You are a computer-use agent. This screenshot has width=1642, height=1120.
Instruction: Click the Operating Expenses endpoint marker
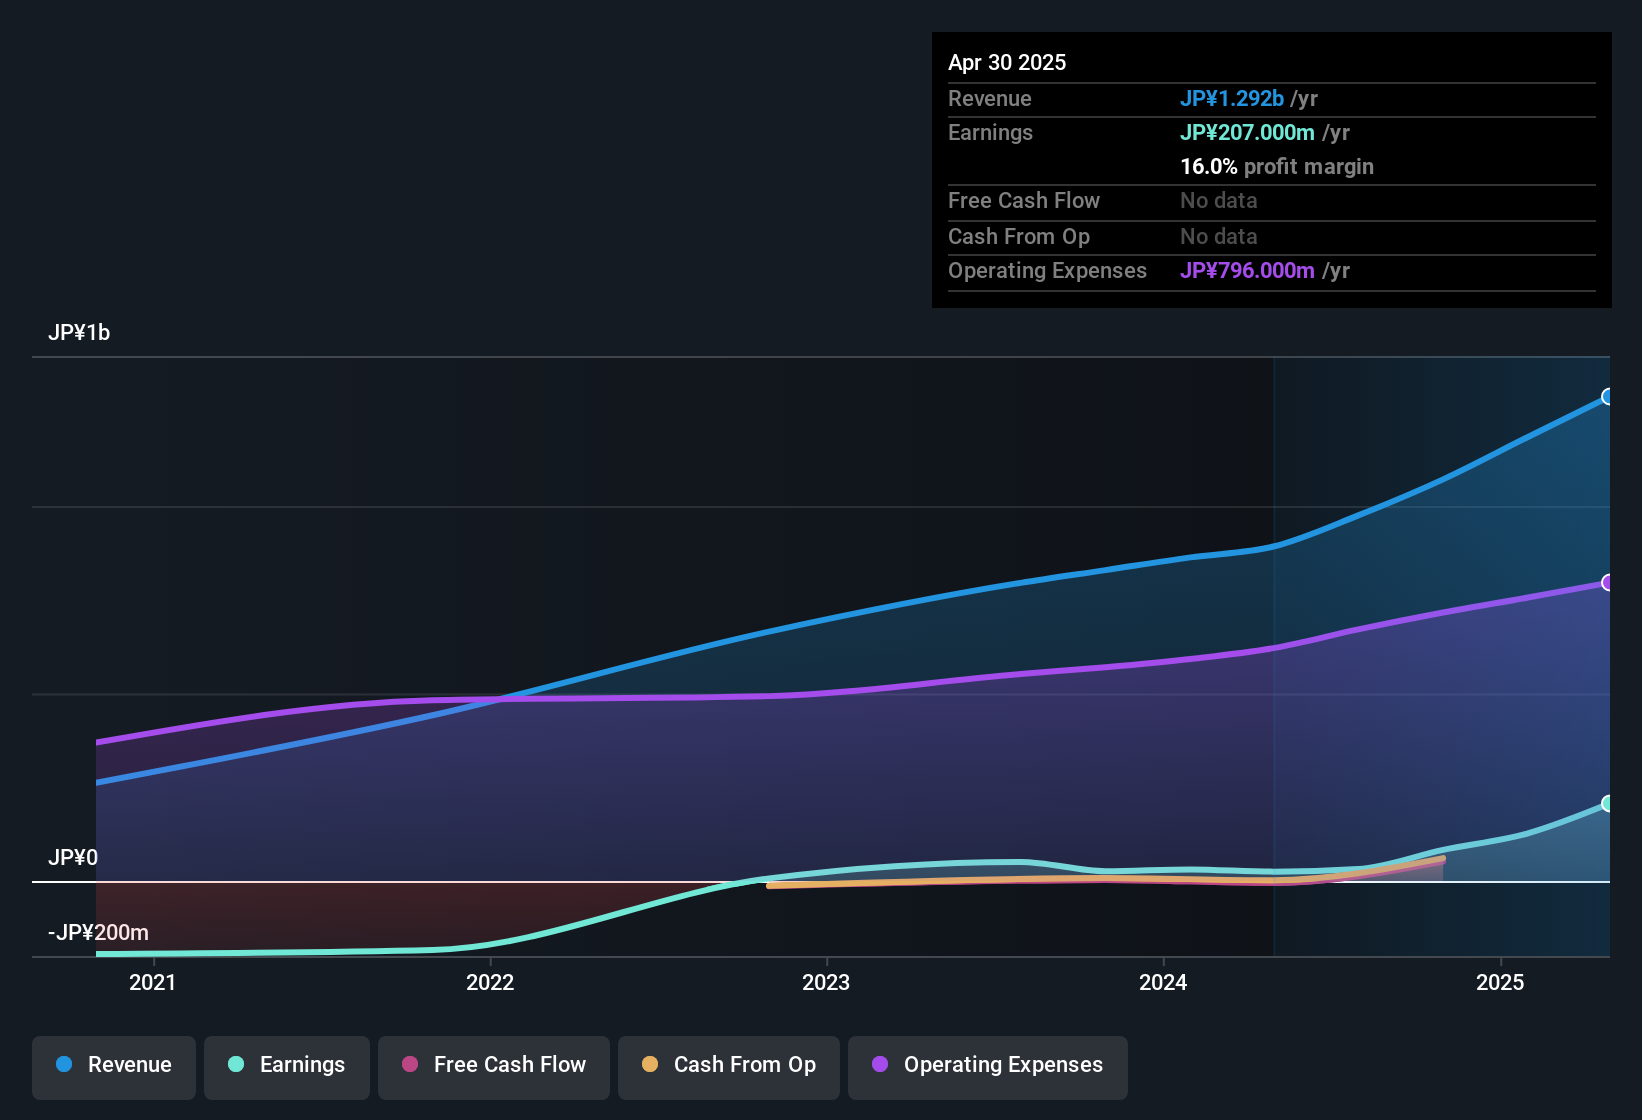tap(1607, 583)
